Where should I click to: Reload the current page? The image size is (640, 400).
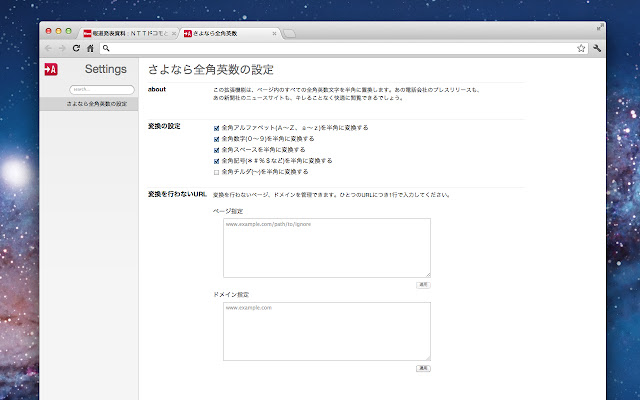point(76,48)
